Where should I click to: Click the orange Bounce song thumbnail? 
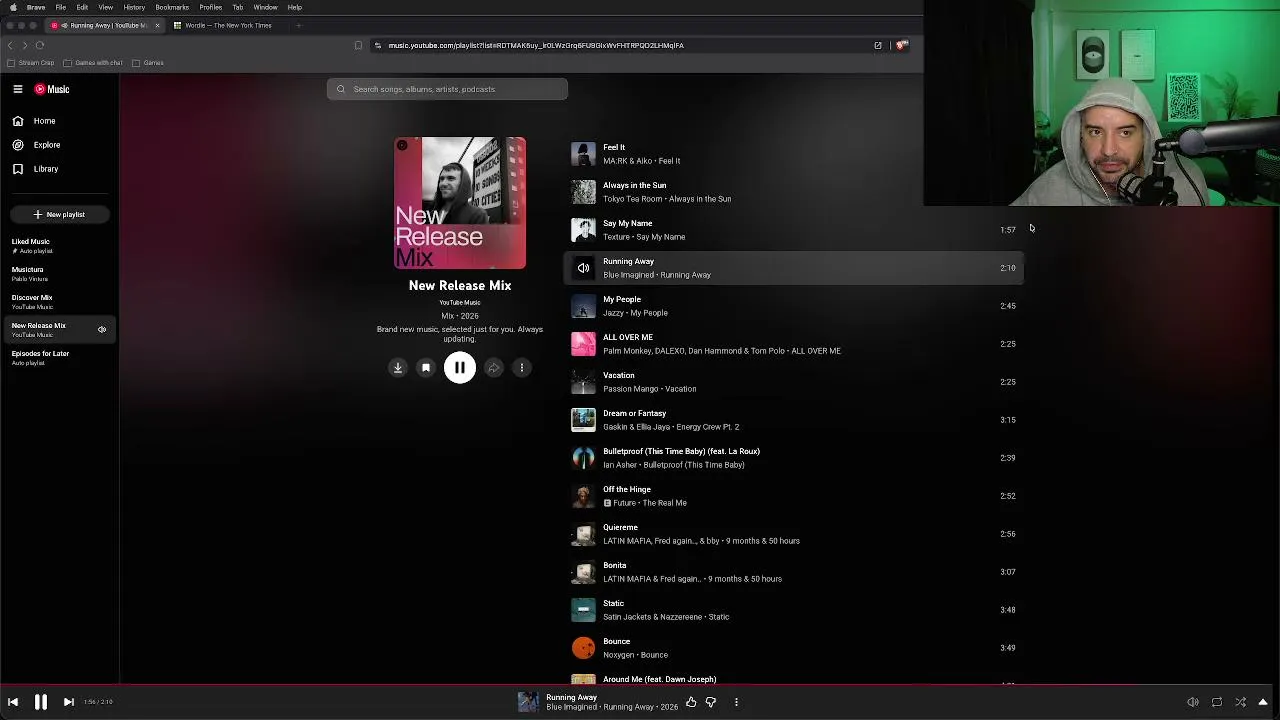[x=583, y=648]
